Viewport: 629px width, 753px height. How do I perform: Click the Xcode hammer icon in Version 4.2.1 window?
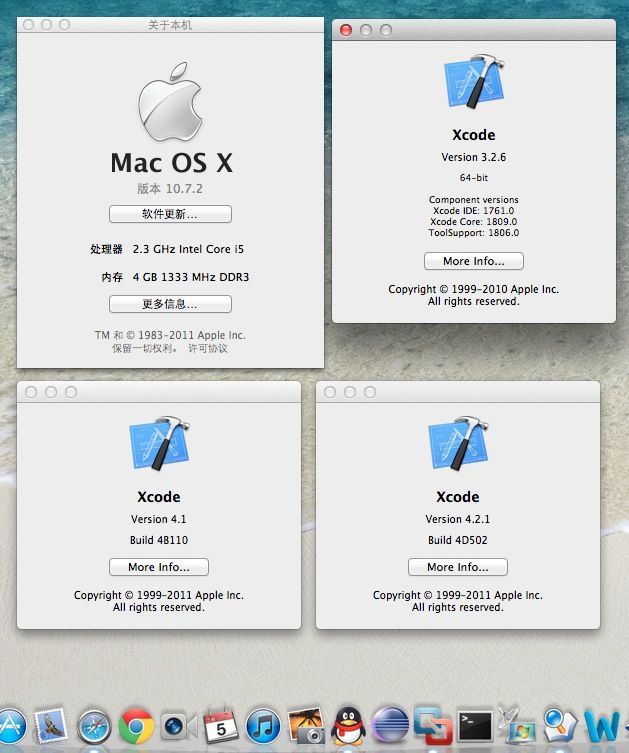(x=458, y=443)
